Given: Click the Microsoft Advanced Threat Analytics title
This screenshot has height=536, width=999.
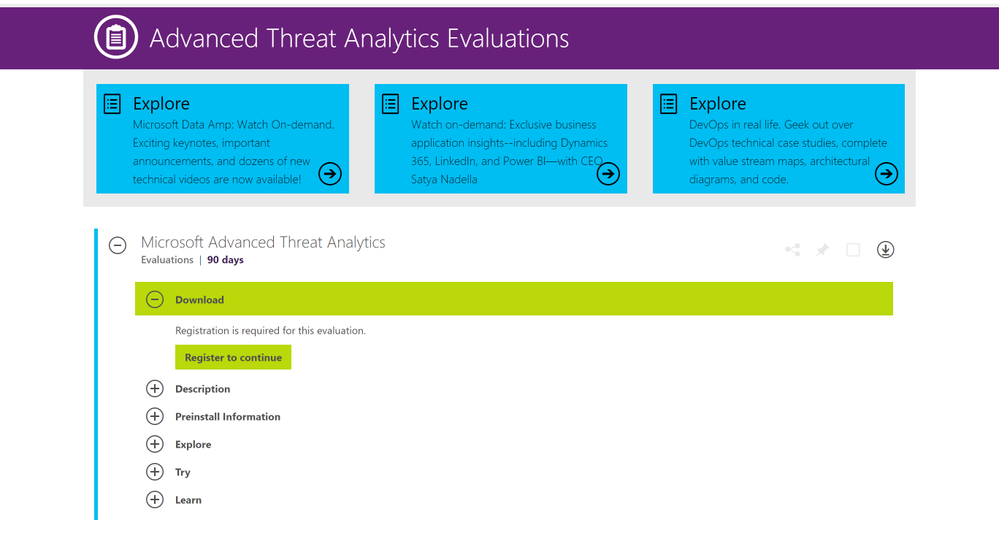Looking at the screenshot, I should (x=263, y=242).
